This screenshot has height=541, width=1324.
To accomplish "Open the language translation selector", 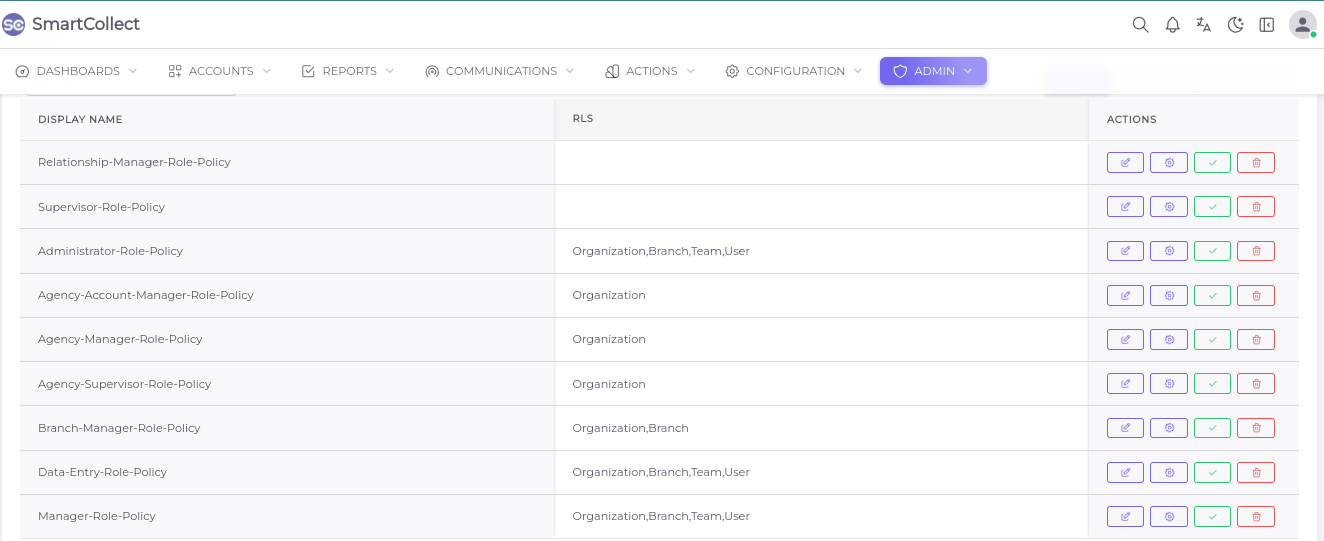I will [1204, 25].
